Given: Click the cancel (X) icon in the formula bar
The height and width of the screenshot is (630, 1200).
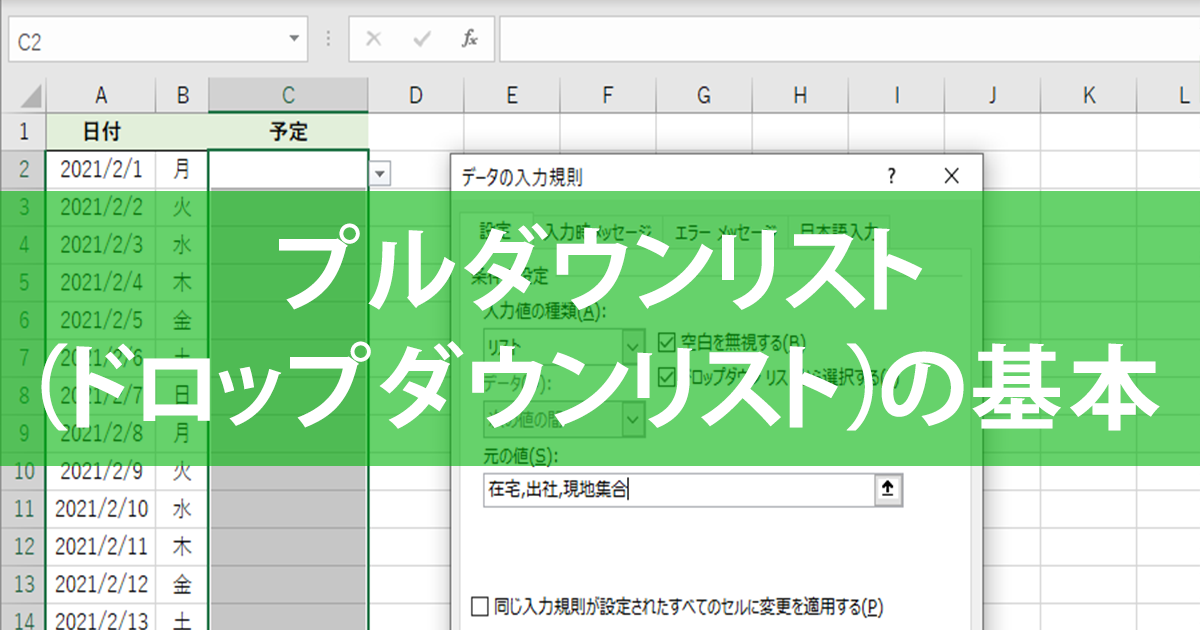Looking at the screenshot, I should [x=374, y=39].
